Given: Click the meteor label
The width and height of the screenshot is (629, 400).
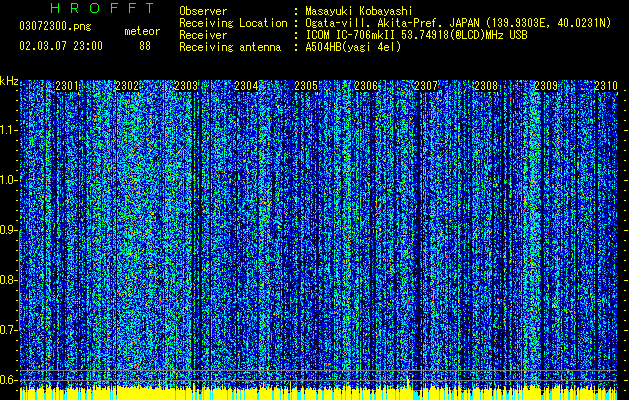Looking at the screenshot, I should pos(142,31).
